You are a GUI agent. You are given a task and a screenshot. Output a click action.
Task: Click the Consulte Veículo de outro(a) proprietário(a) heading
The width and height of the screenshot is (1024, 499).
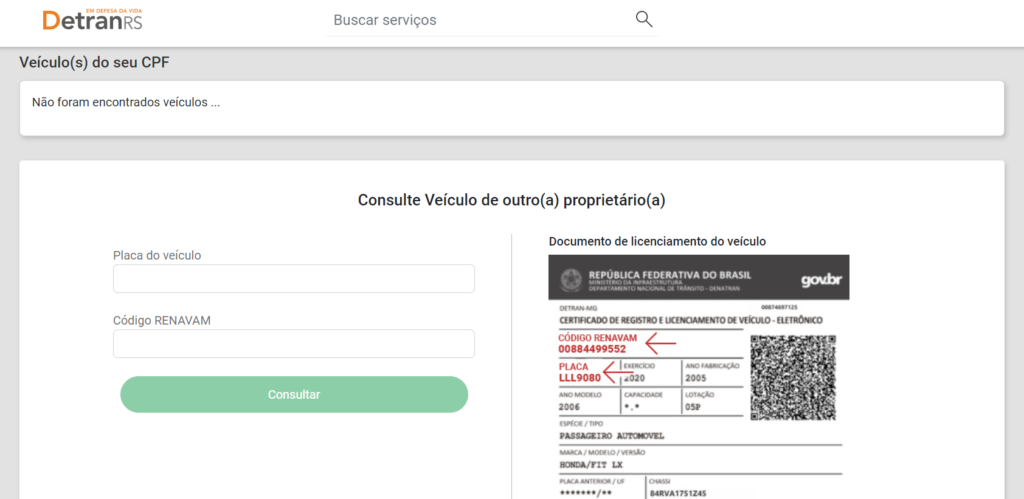[x=511, y=200]
